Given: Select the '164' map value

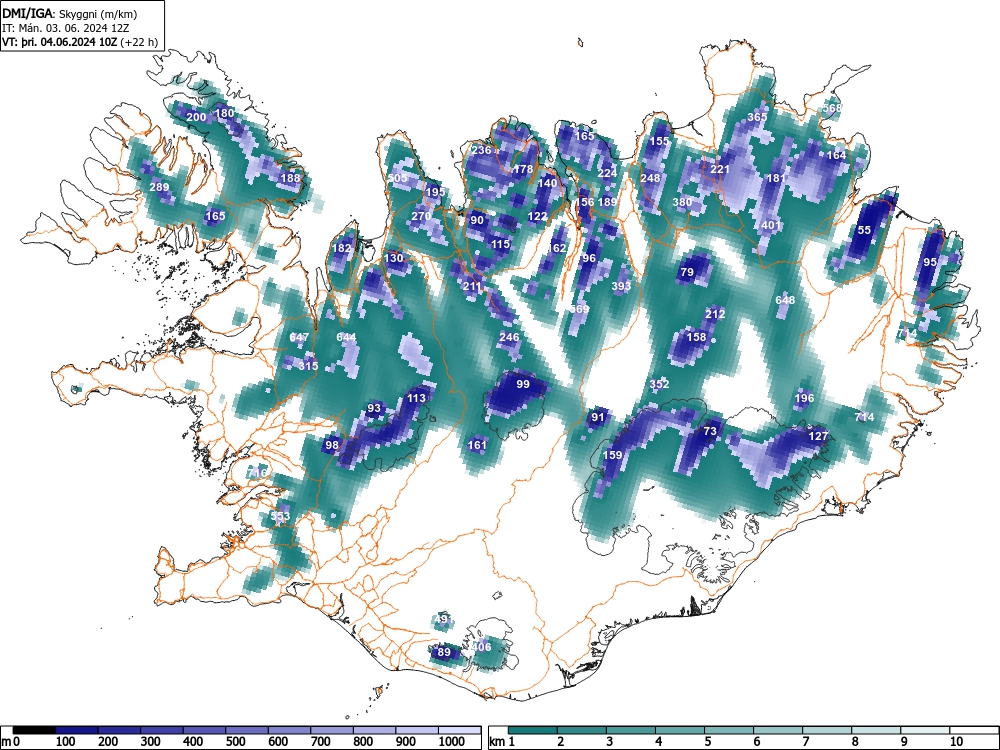Looking at the screenshot, I should tap(836, 154).
